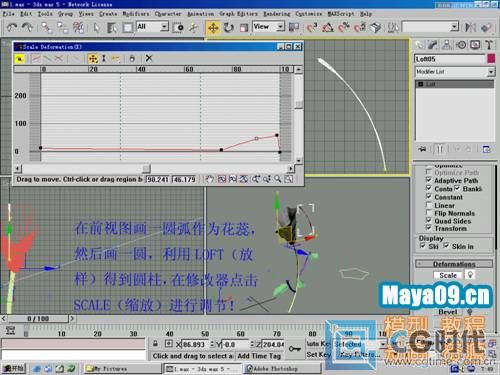The height and width of the screenshot is (375, 500).
Task: Click the Scale deformation button
Action: pos(448,275)
